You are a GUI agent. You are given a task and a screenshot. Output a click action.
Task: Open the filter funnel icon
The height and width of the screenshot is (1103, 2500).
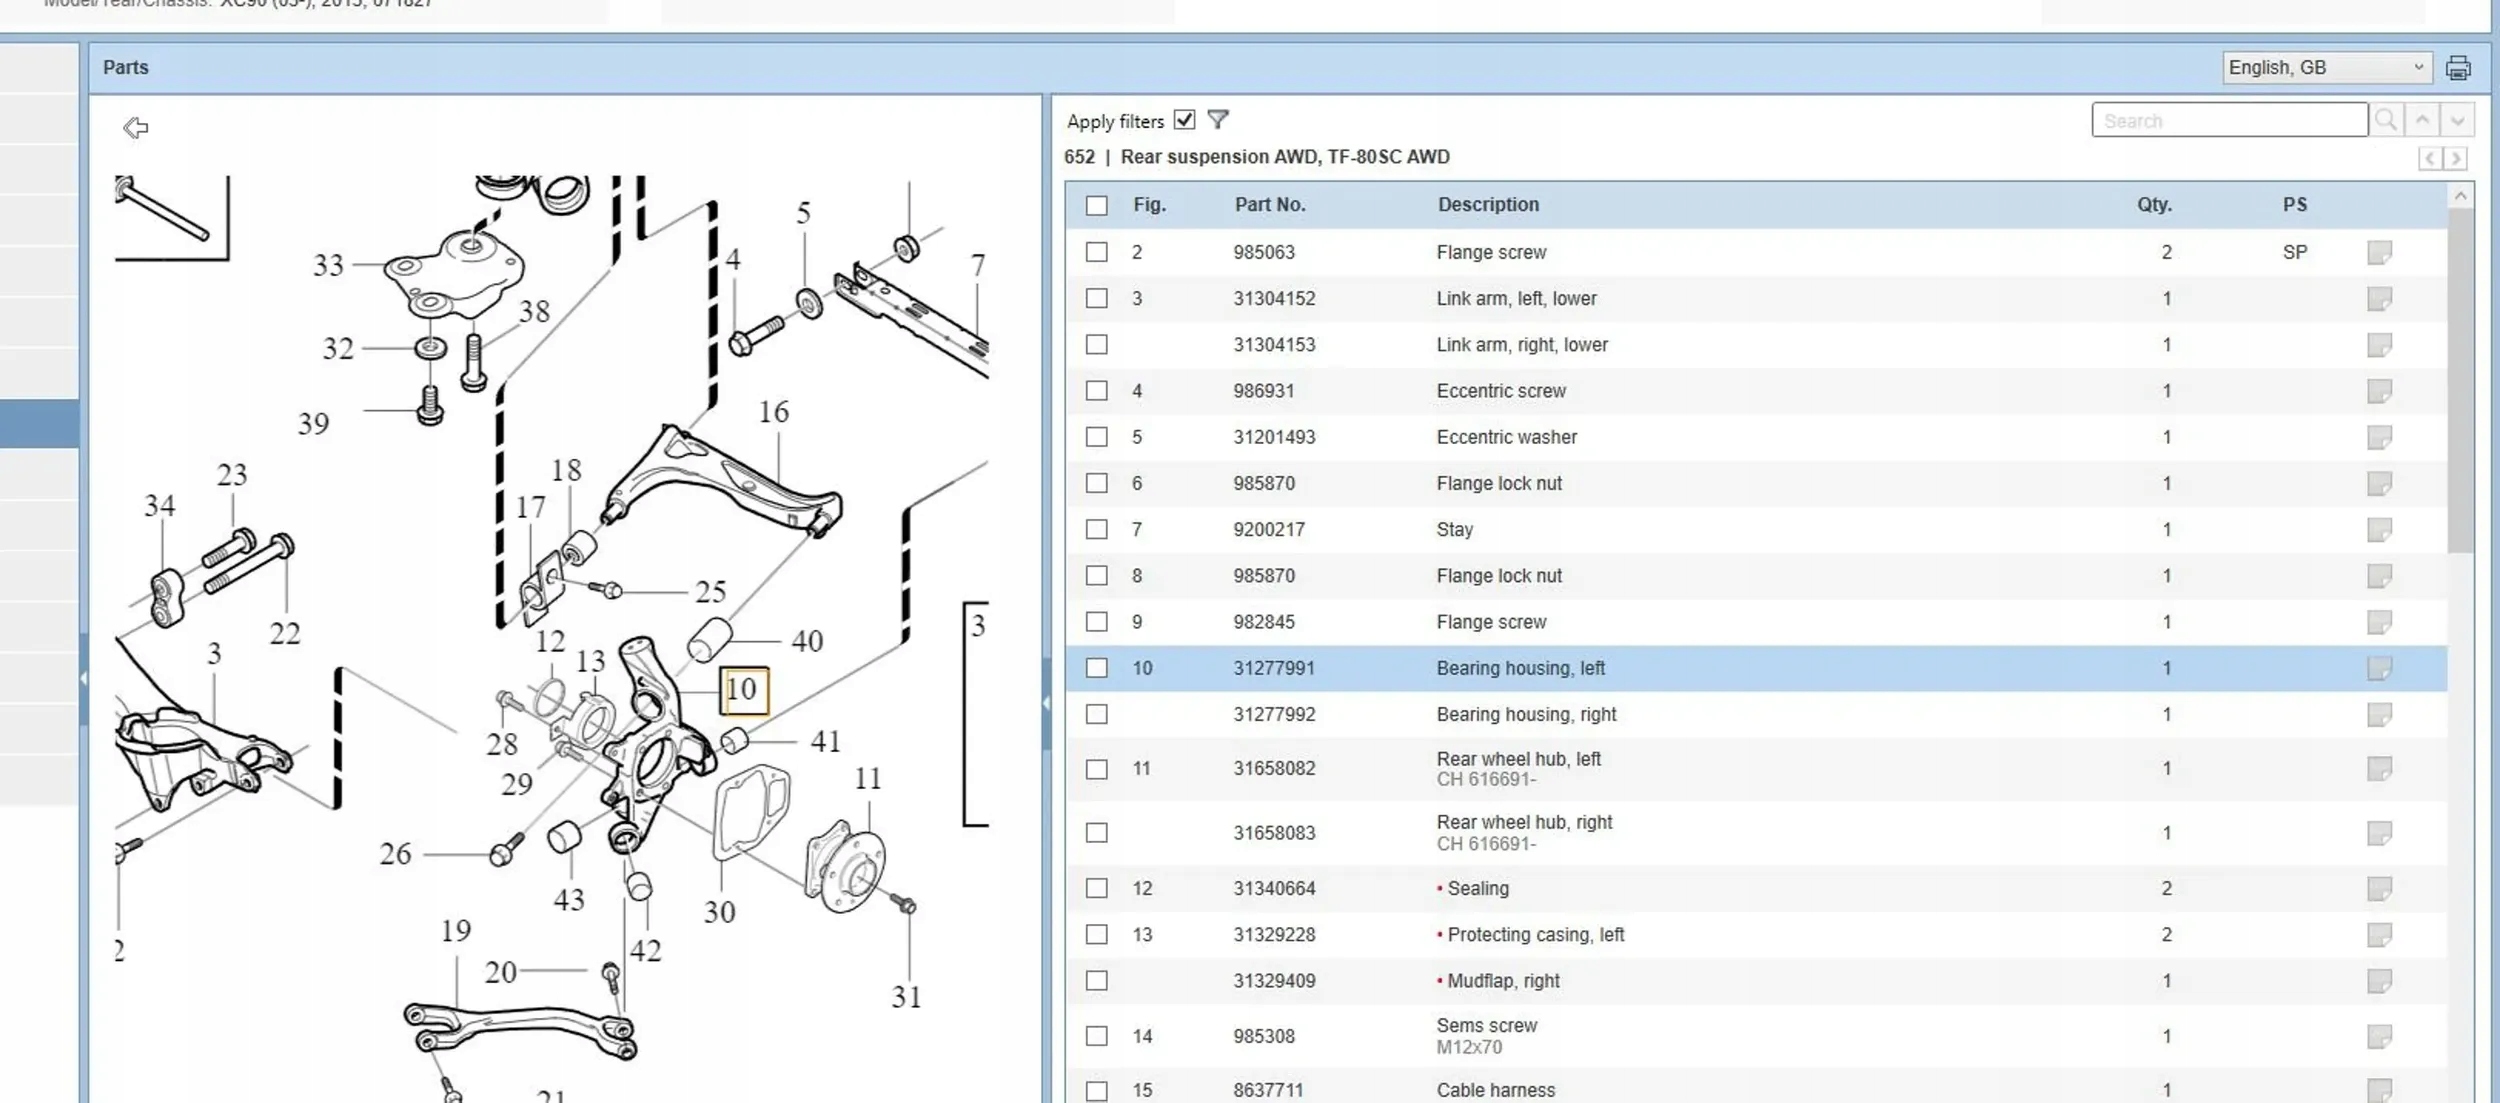coord(1217,120)
